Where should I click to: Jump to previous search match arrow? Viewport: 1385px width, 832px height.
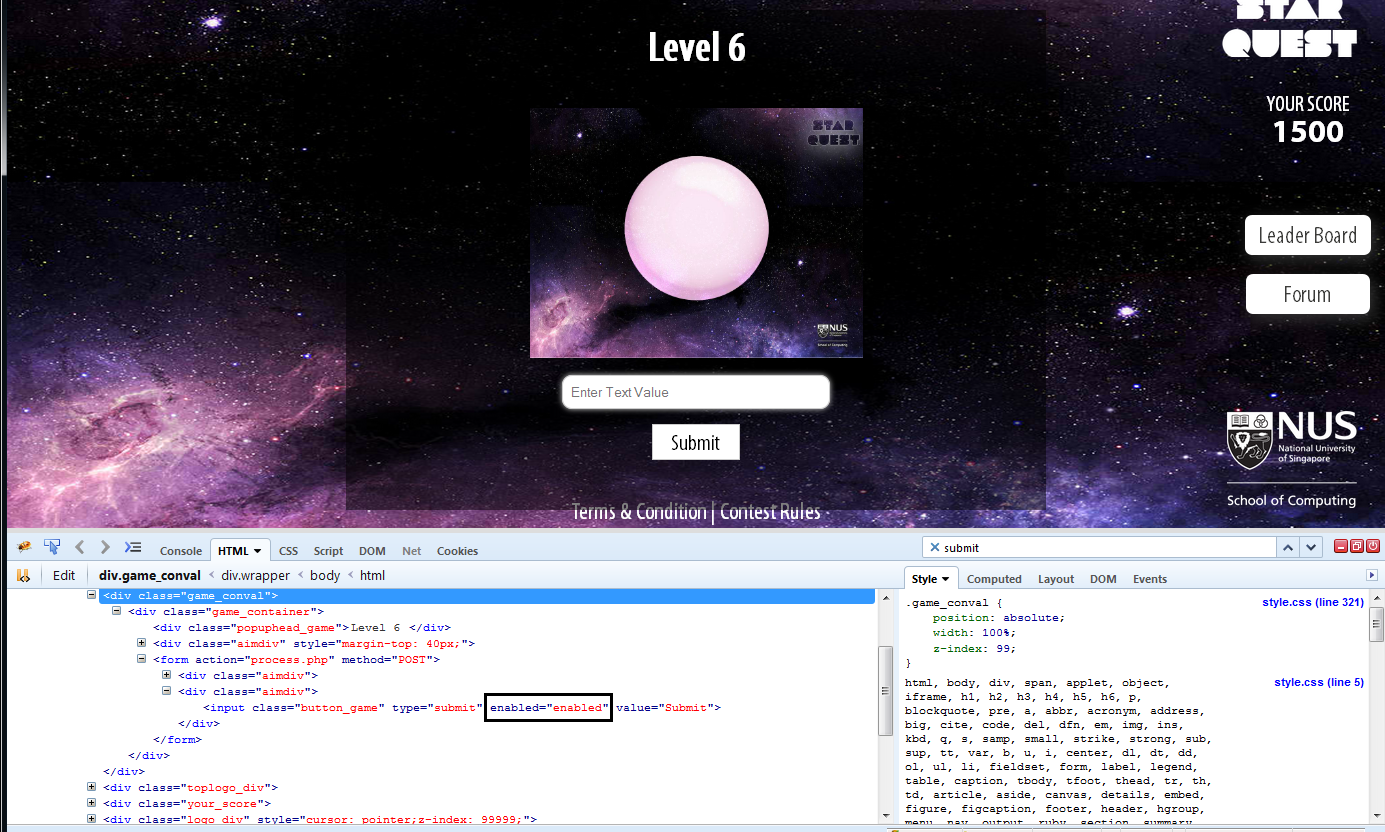pyautogui.click(x=1289, y=547)
